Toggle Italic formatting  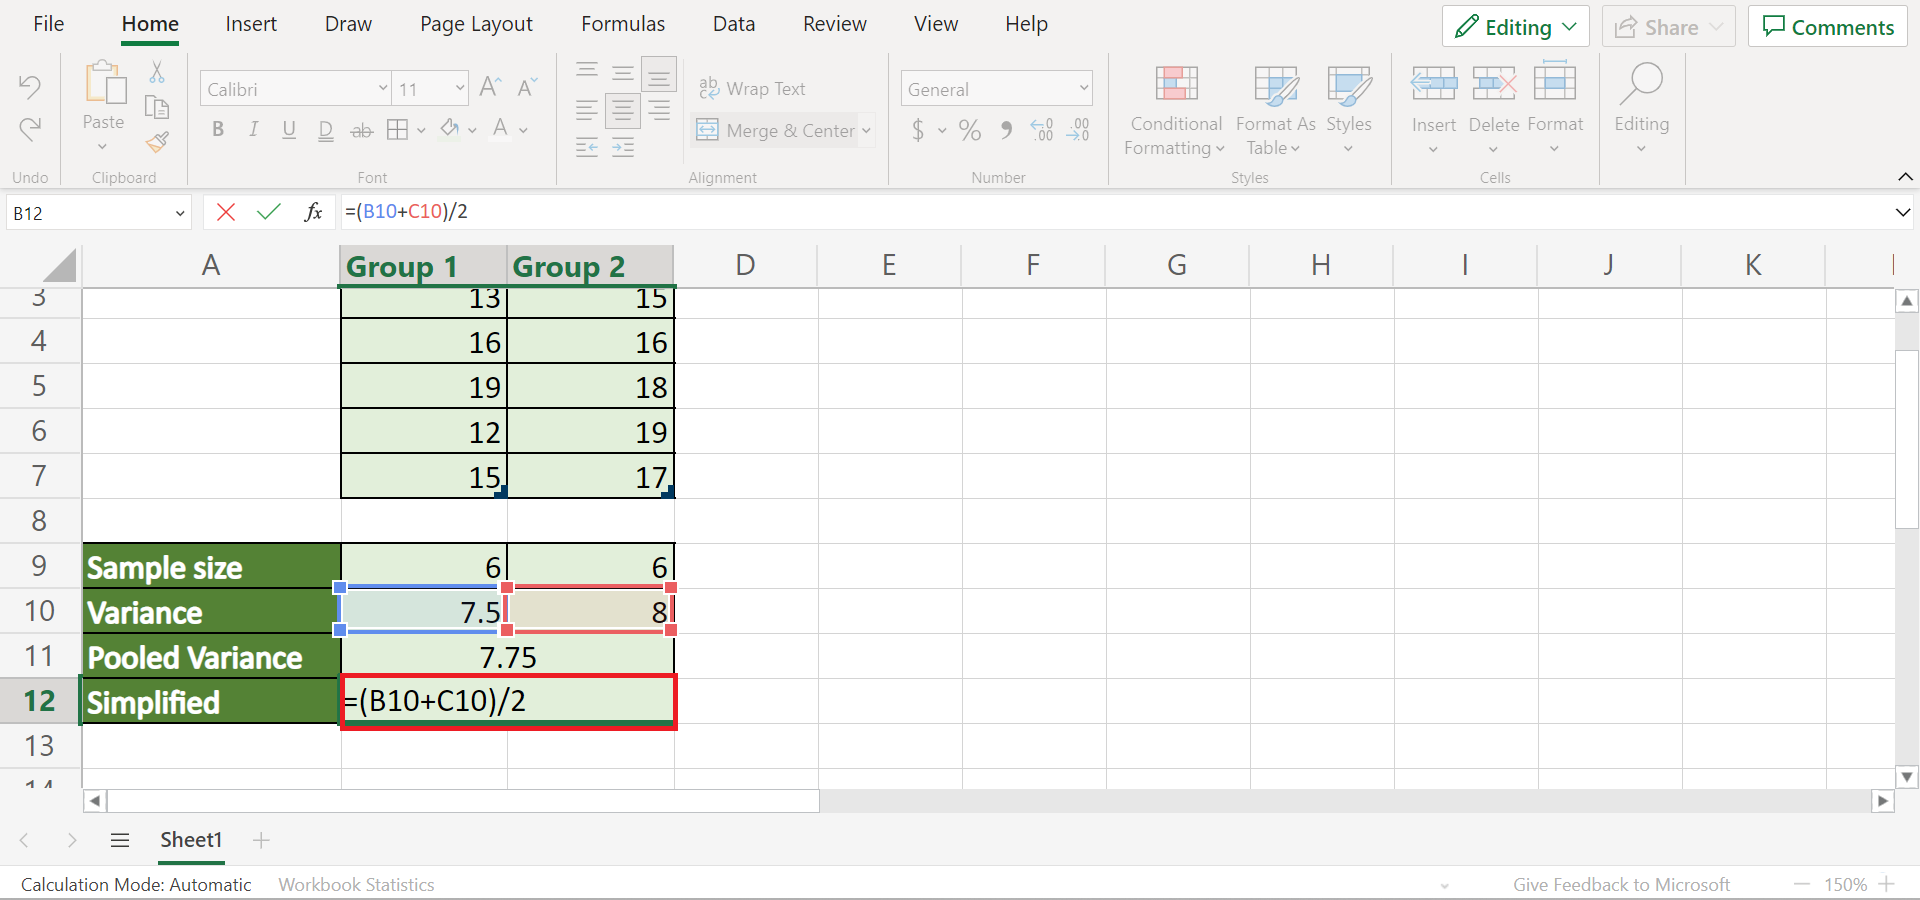pos(253,129)
